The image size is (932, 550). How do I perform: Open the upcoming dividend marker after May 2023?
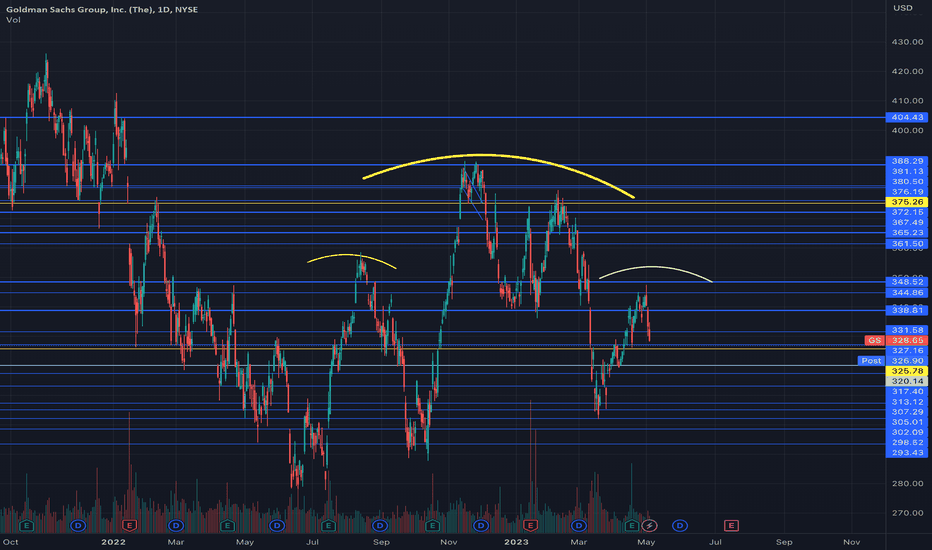point(680,526)
